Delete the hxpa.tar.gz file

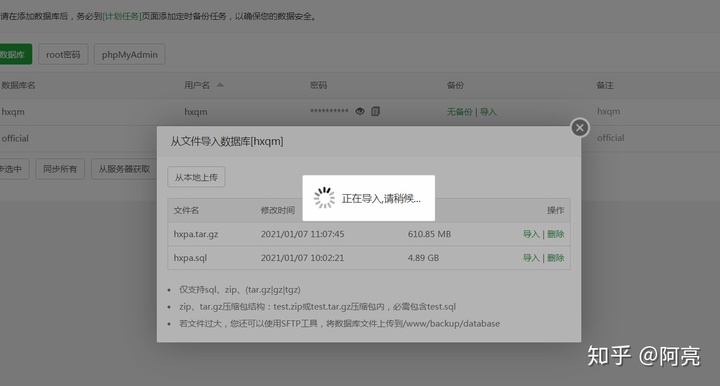(x=555, y=234)
